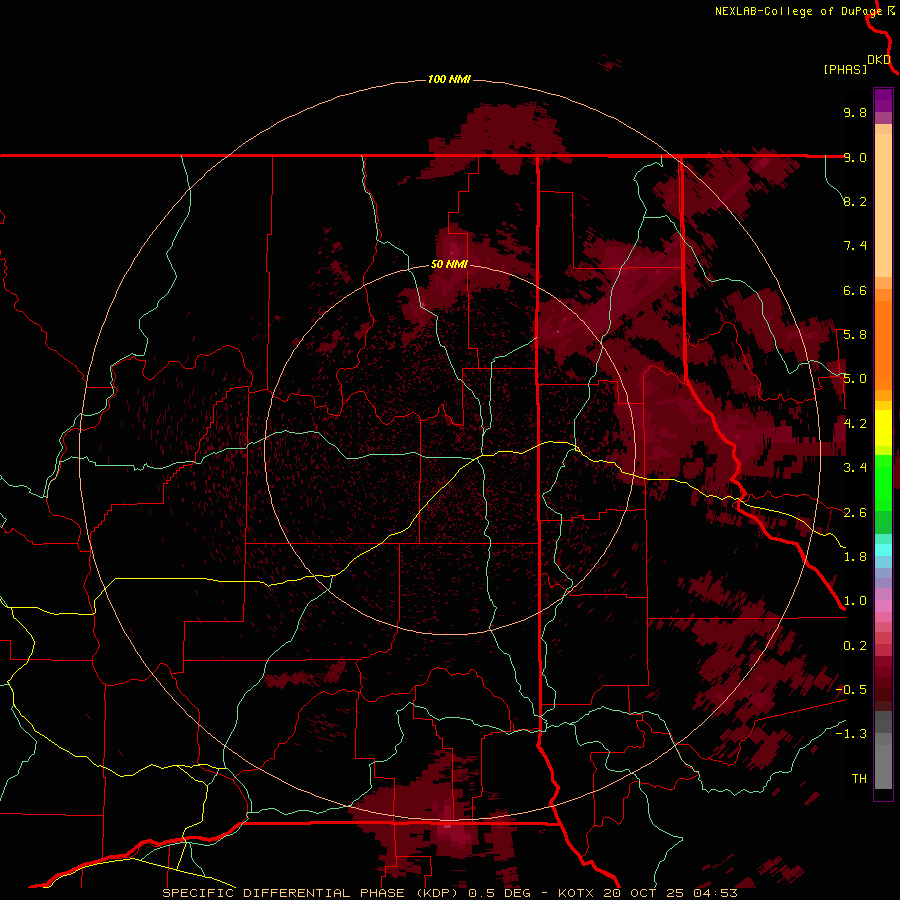The height and width of the screenshot is (900, 900).
Task: Click the 6.6 scale value
Action: (x=855, y=290)
